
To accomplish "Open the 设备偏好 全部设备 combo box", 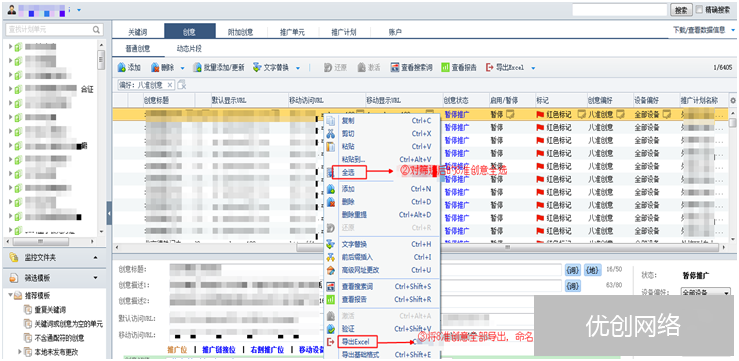I will [706, 293].
